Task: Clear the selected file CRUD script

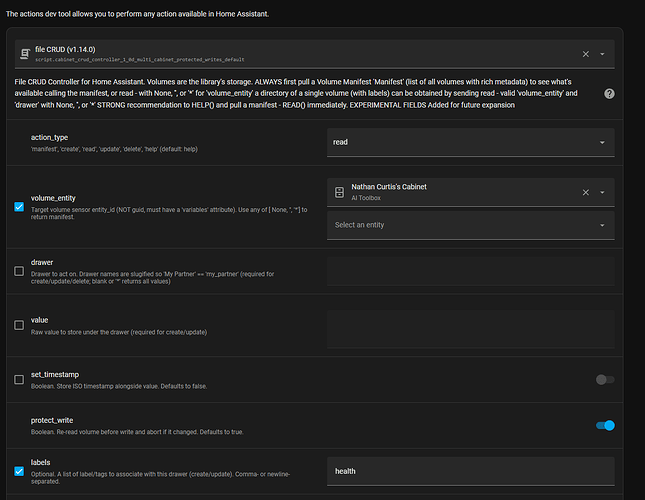Action: coord(586,54)
